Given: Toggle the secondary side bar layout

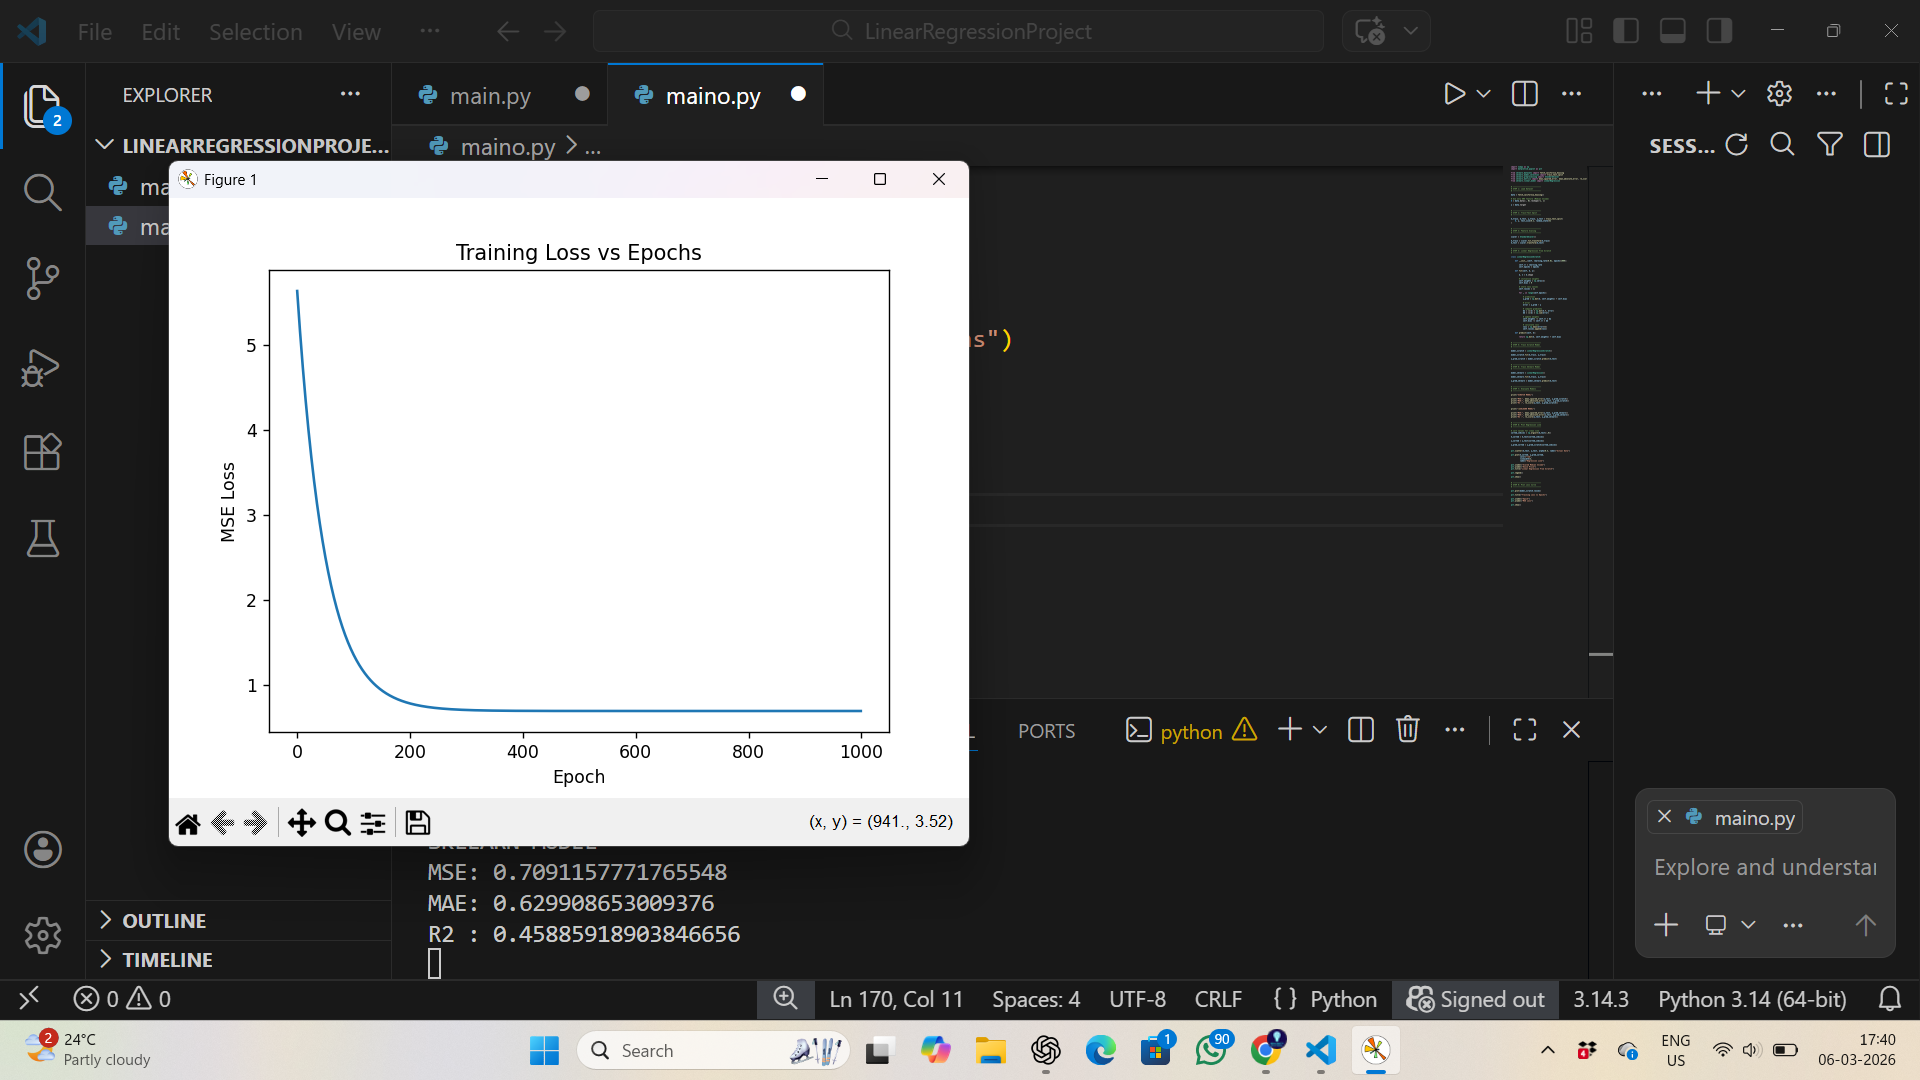Looking at the screenshot, I should (1720, 31).
